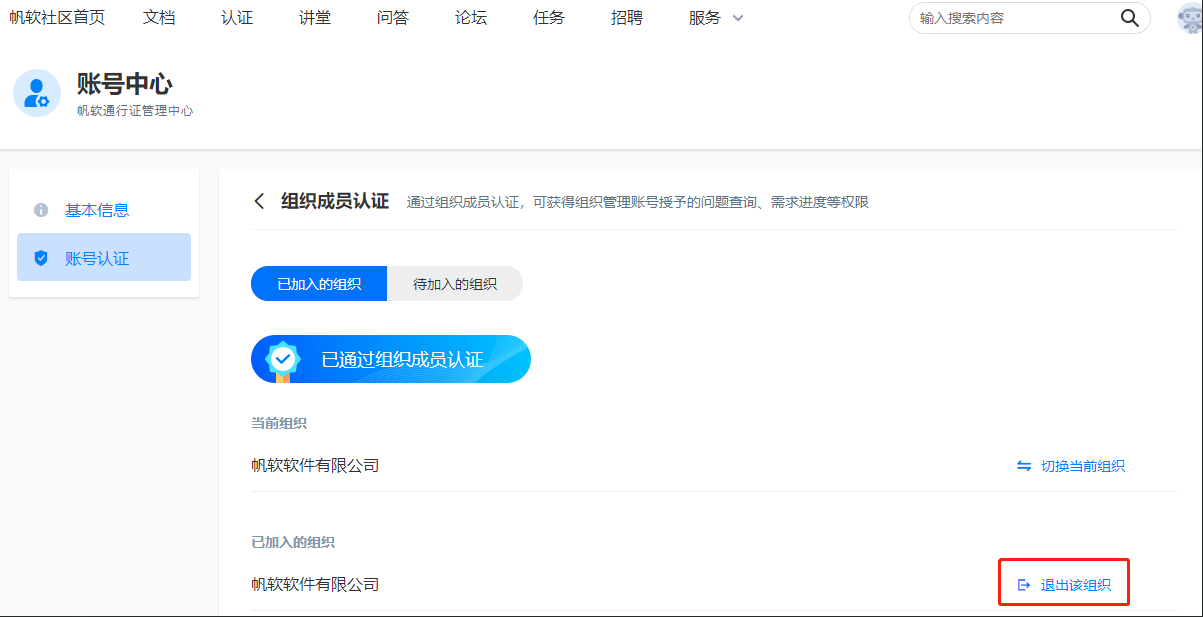Open the 认证 menu item
This screenshot has height=617, width=1203.
click(x=237, y=18)
